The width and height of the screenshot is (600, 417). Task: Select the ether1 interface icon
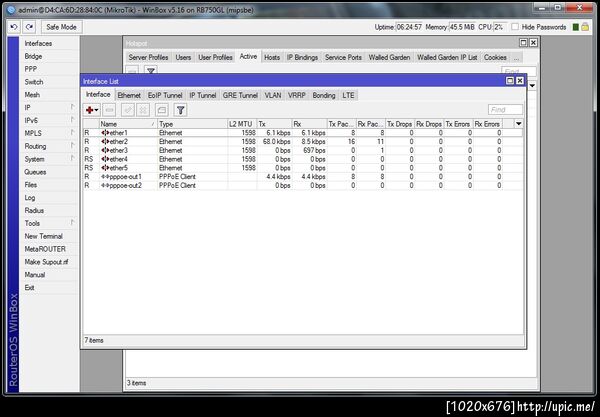click(105, 133)
